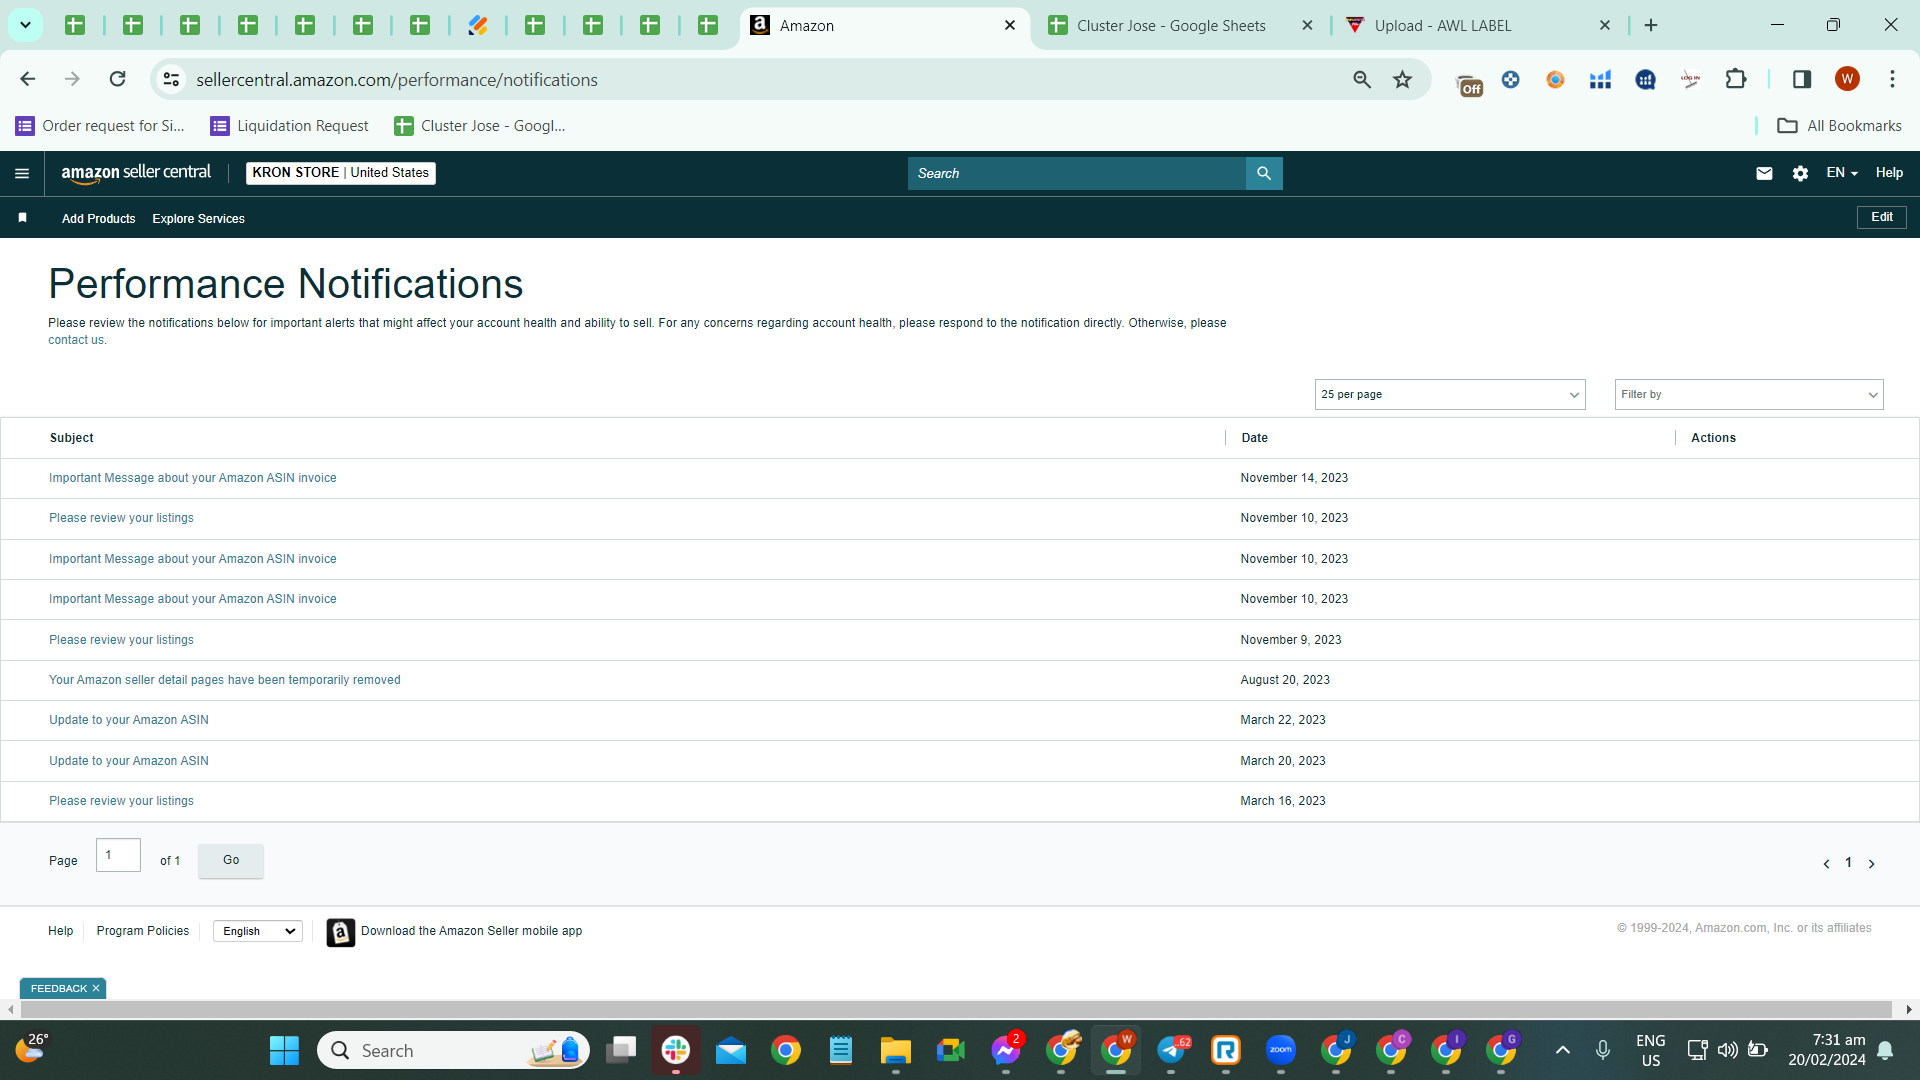Image resolution: width=1920 pixels, height=1080 pixels.
Task: Click the contact us link
Action: point(76,341)
